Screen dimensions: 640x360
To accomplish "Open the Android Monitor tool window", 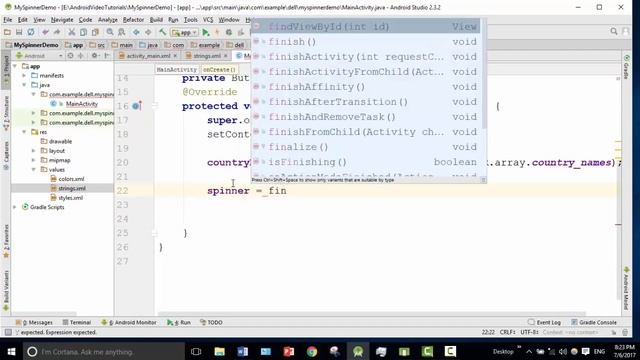I will click(129, 322).
